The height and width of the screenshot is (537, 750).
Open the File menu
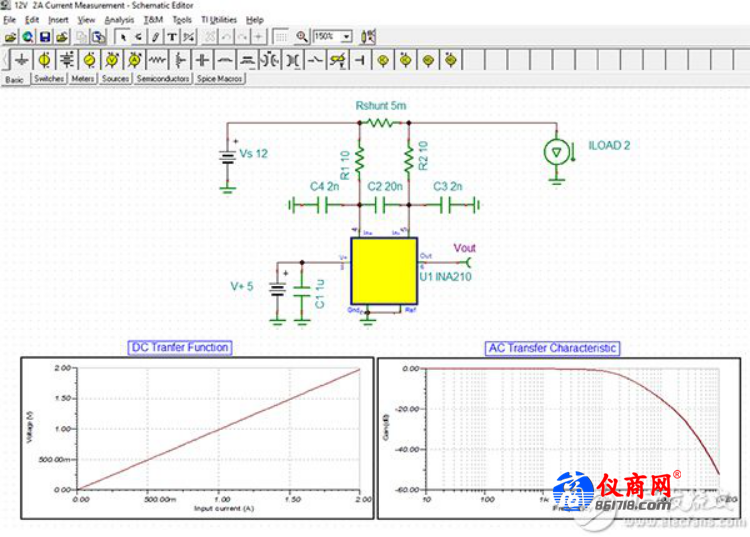click(x=10, y=20)
